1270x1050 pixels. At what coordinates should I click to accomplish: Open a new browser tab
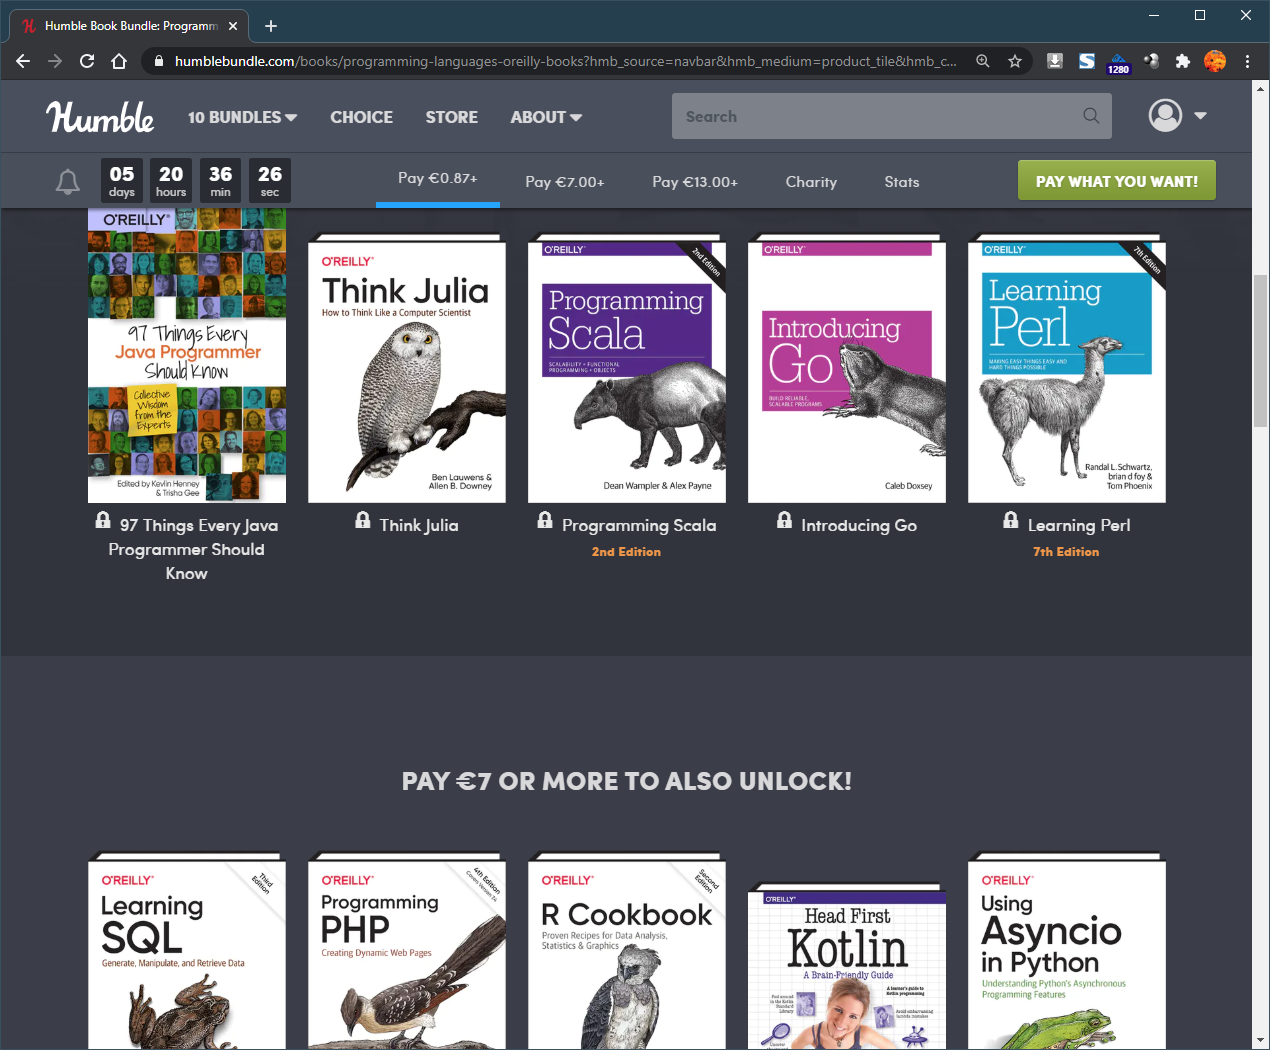270,26
